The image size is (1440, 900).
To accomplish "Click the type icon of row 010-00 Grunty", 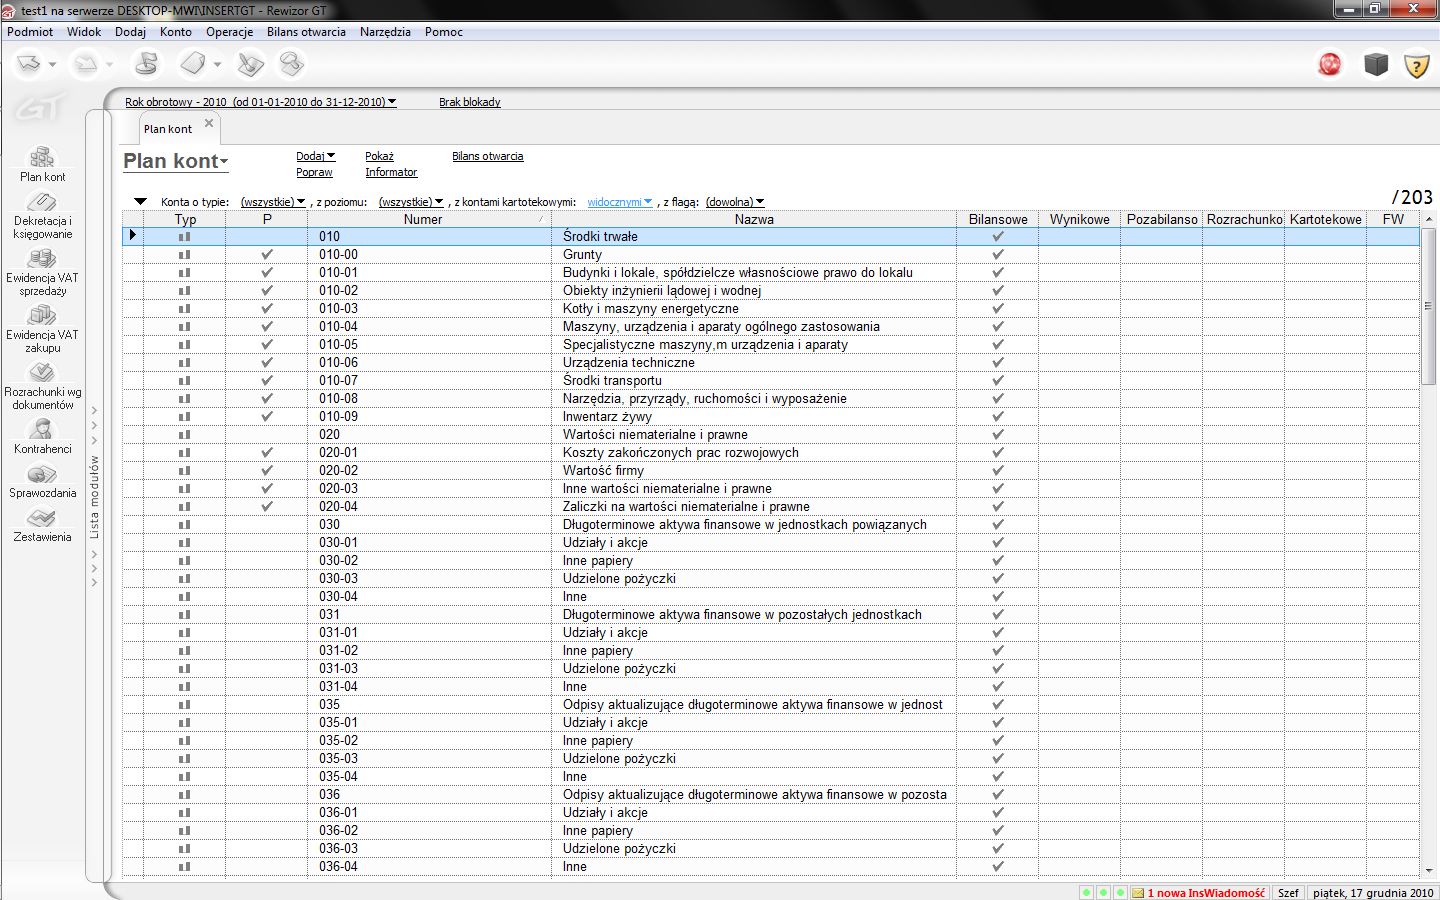I will (x=184, y=255).
